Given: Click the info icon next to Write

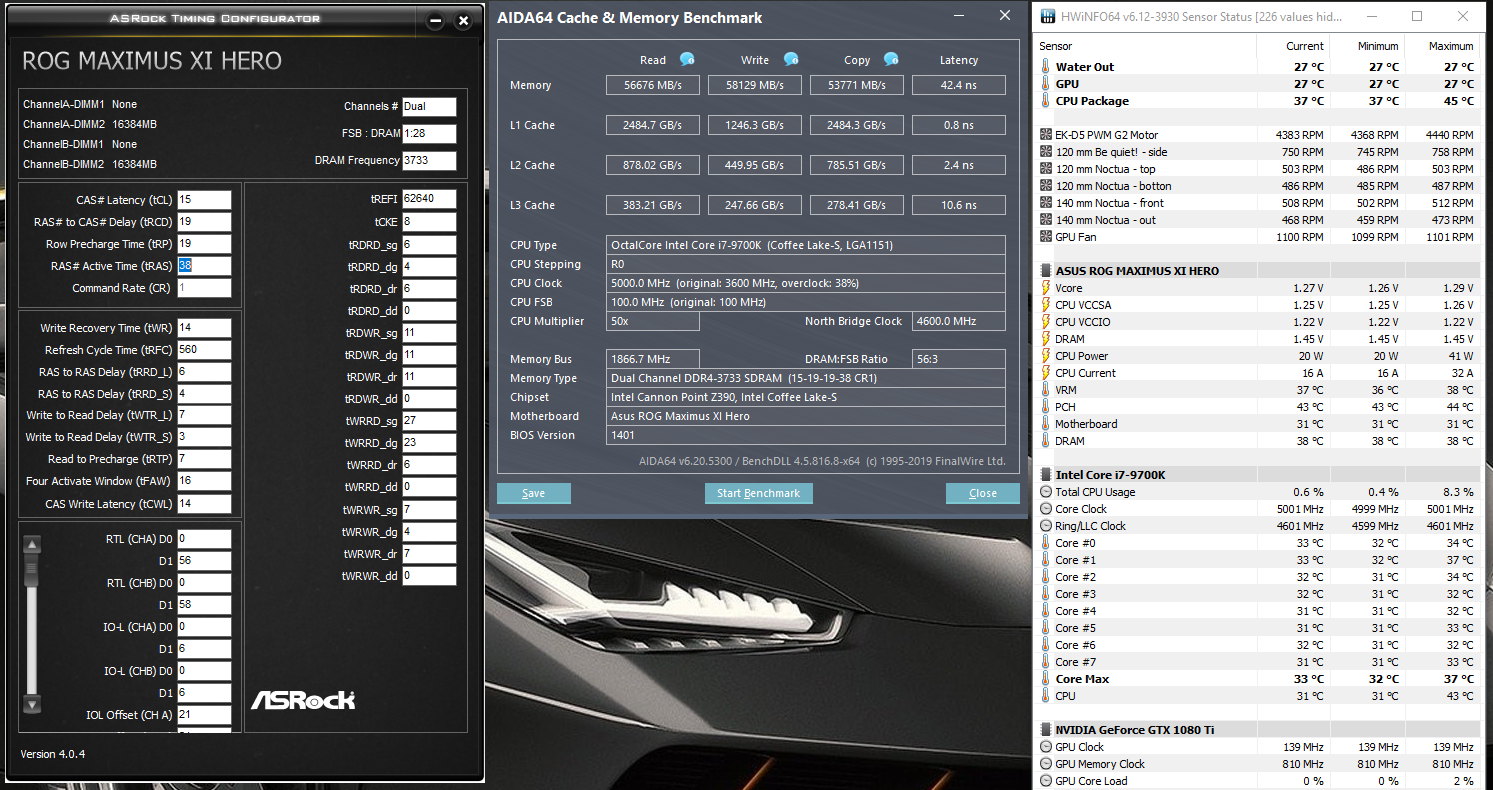Looking at the screenshot, I should coord(791,59).
